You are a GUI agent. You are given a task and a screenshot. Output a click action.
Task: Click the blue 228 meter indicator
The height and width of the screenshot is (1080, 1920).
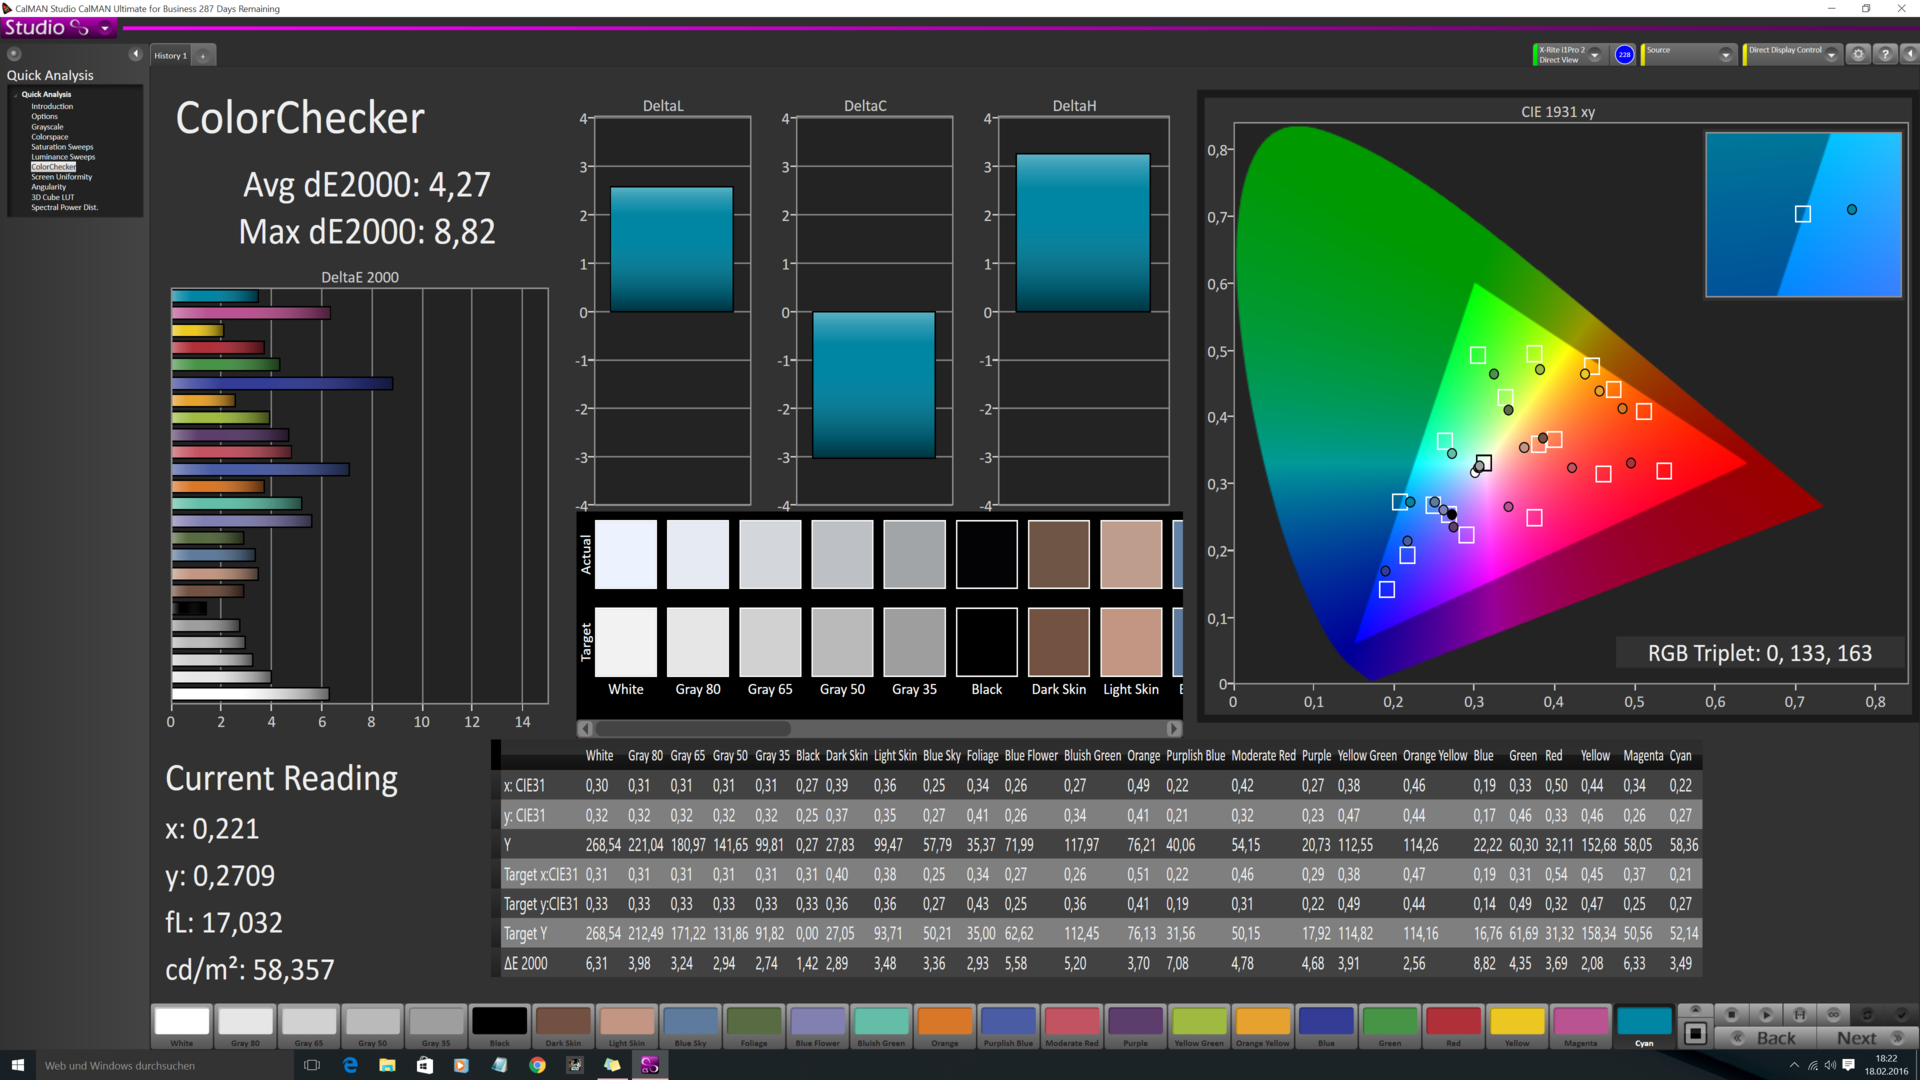pos(1624,55)
